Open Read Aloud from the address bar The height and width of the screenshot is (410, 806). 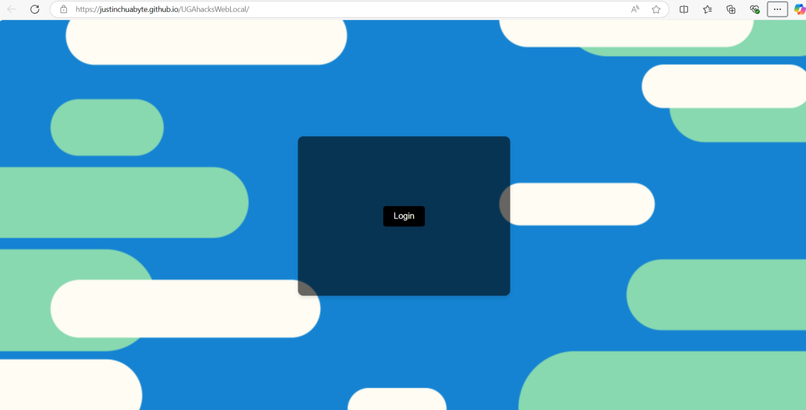[x=635, y=9]
